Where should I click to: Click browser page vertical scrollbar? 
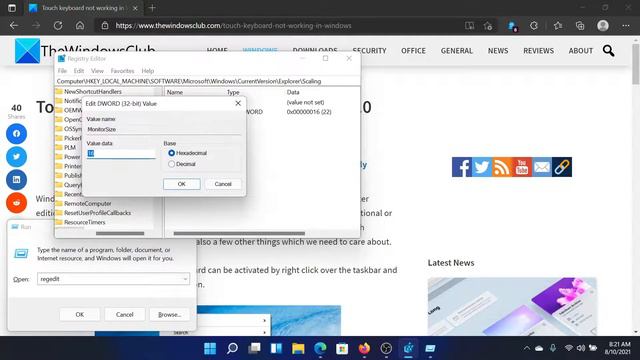(636, 65)
